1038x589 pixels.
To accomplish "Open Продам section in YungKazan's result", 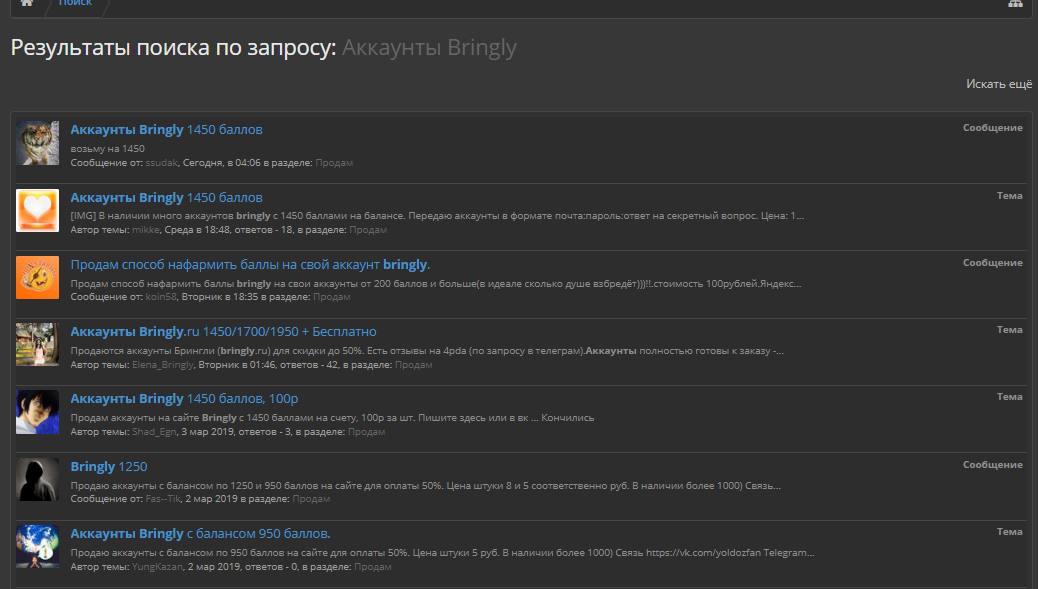I will pos(373,566).
